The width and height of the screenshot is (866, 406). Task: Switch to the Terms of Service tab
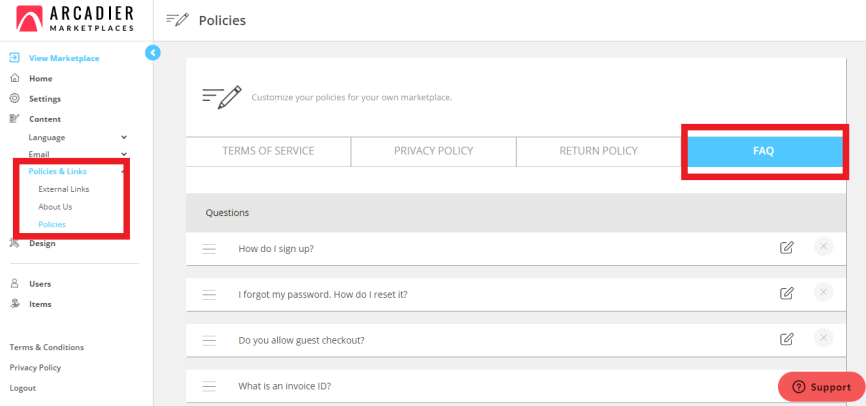[x=268, y=151]
